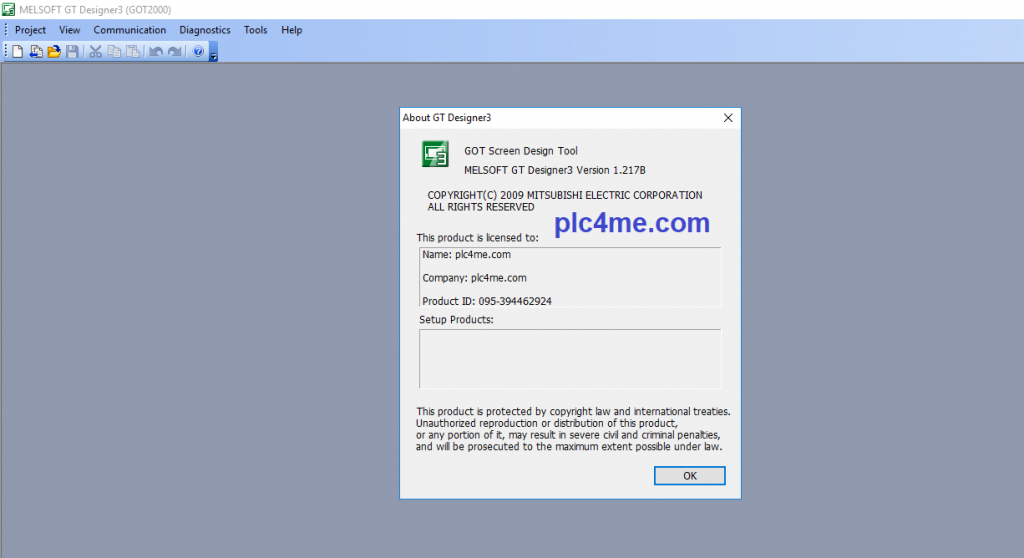Click the menu bar drag handle grip

pyautogui.click(x=6, y=30)
